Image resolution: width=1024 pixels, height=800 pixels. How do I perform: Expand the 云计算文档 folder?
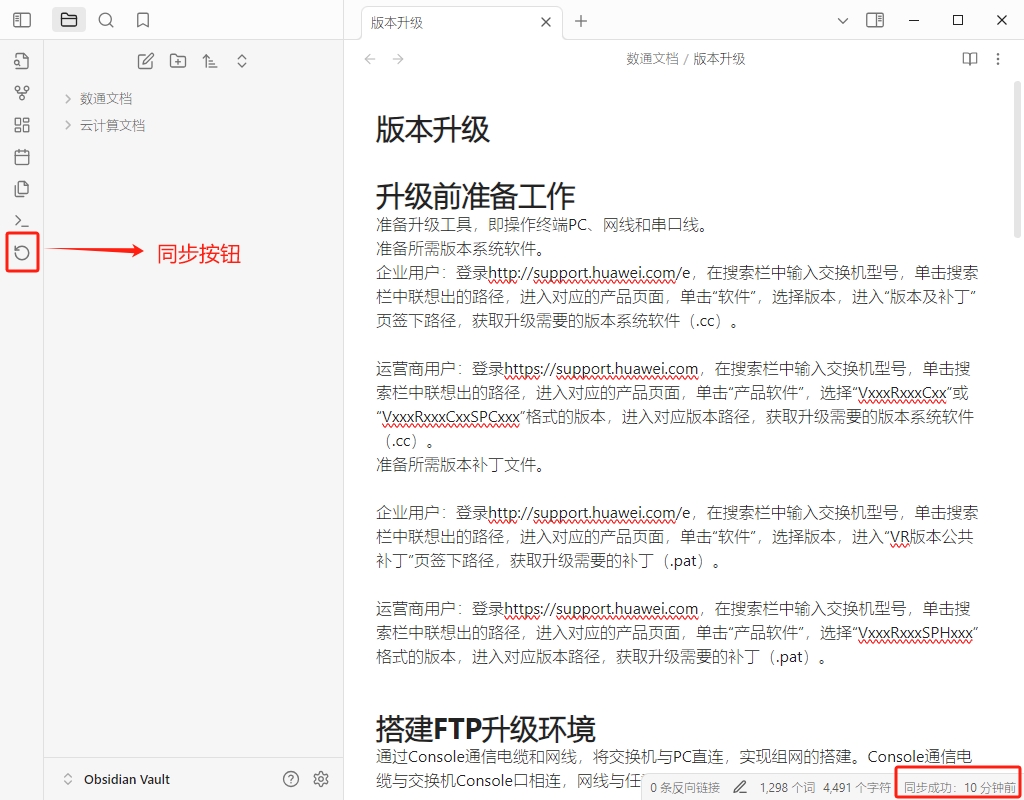point(112,126)
